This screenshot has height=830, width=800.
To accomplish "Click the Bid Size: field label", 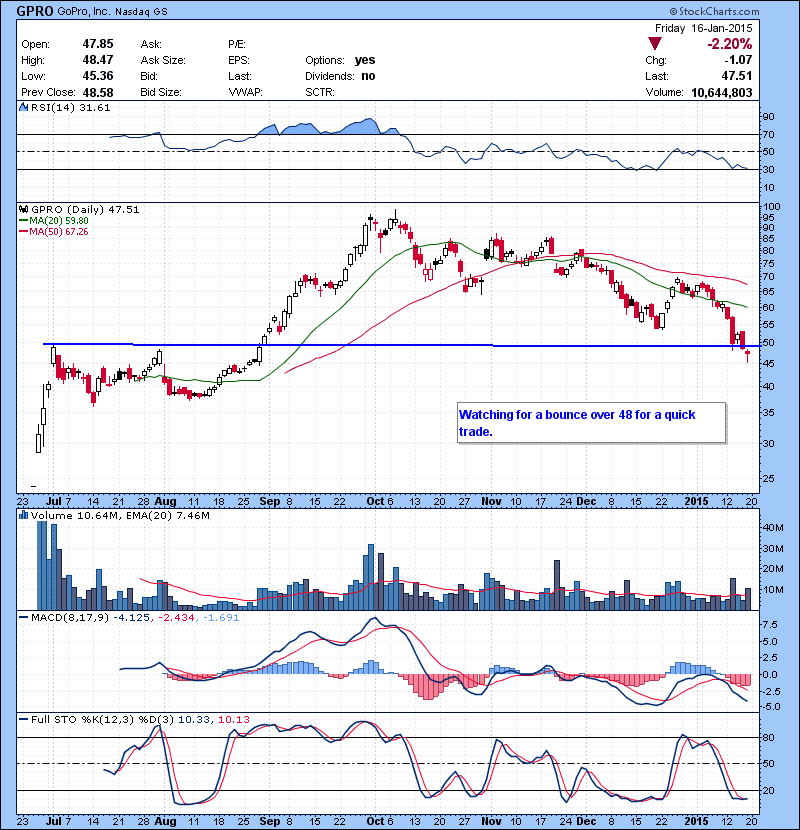I will [x=161, y=92].
